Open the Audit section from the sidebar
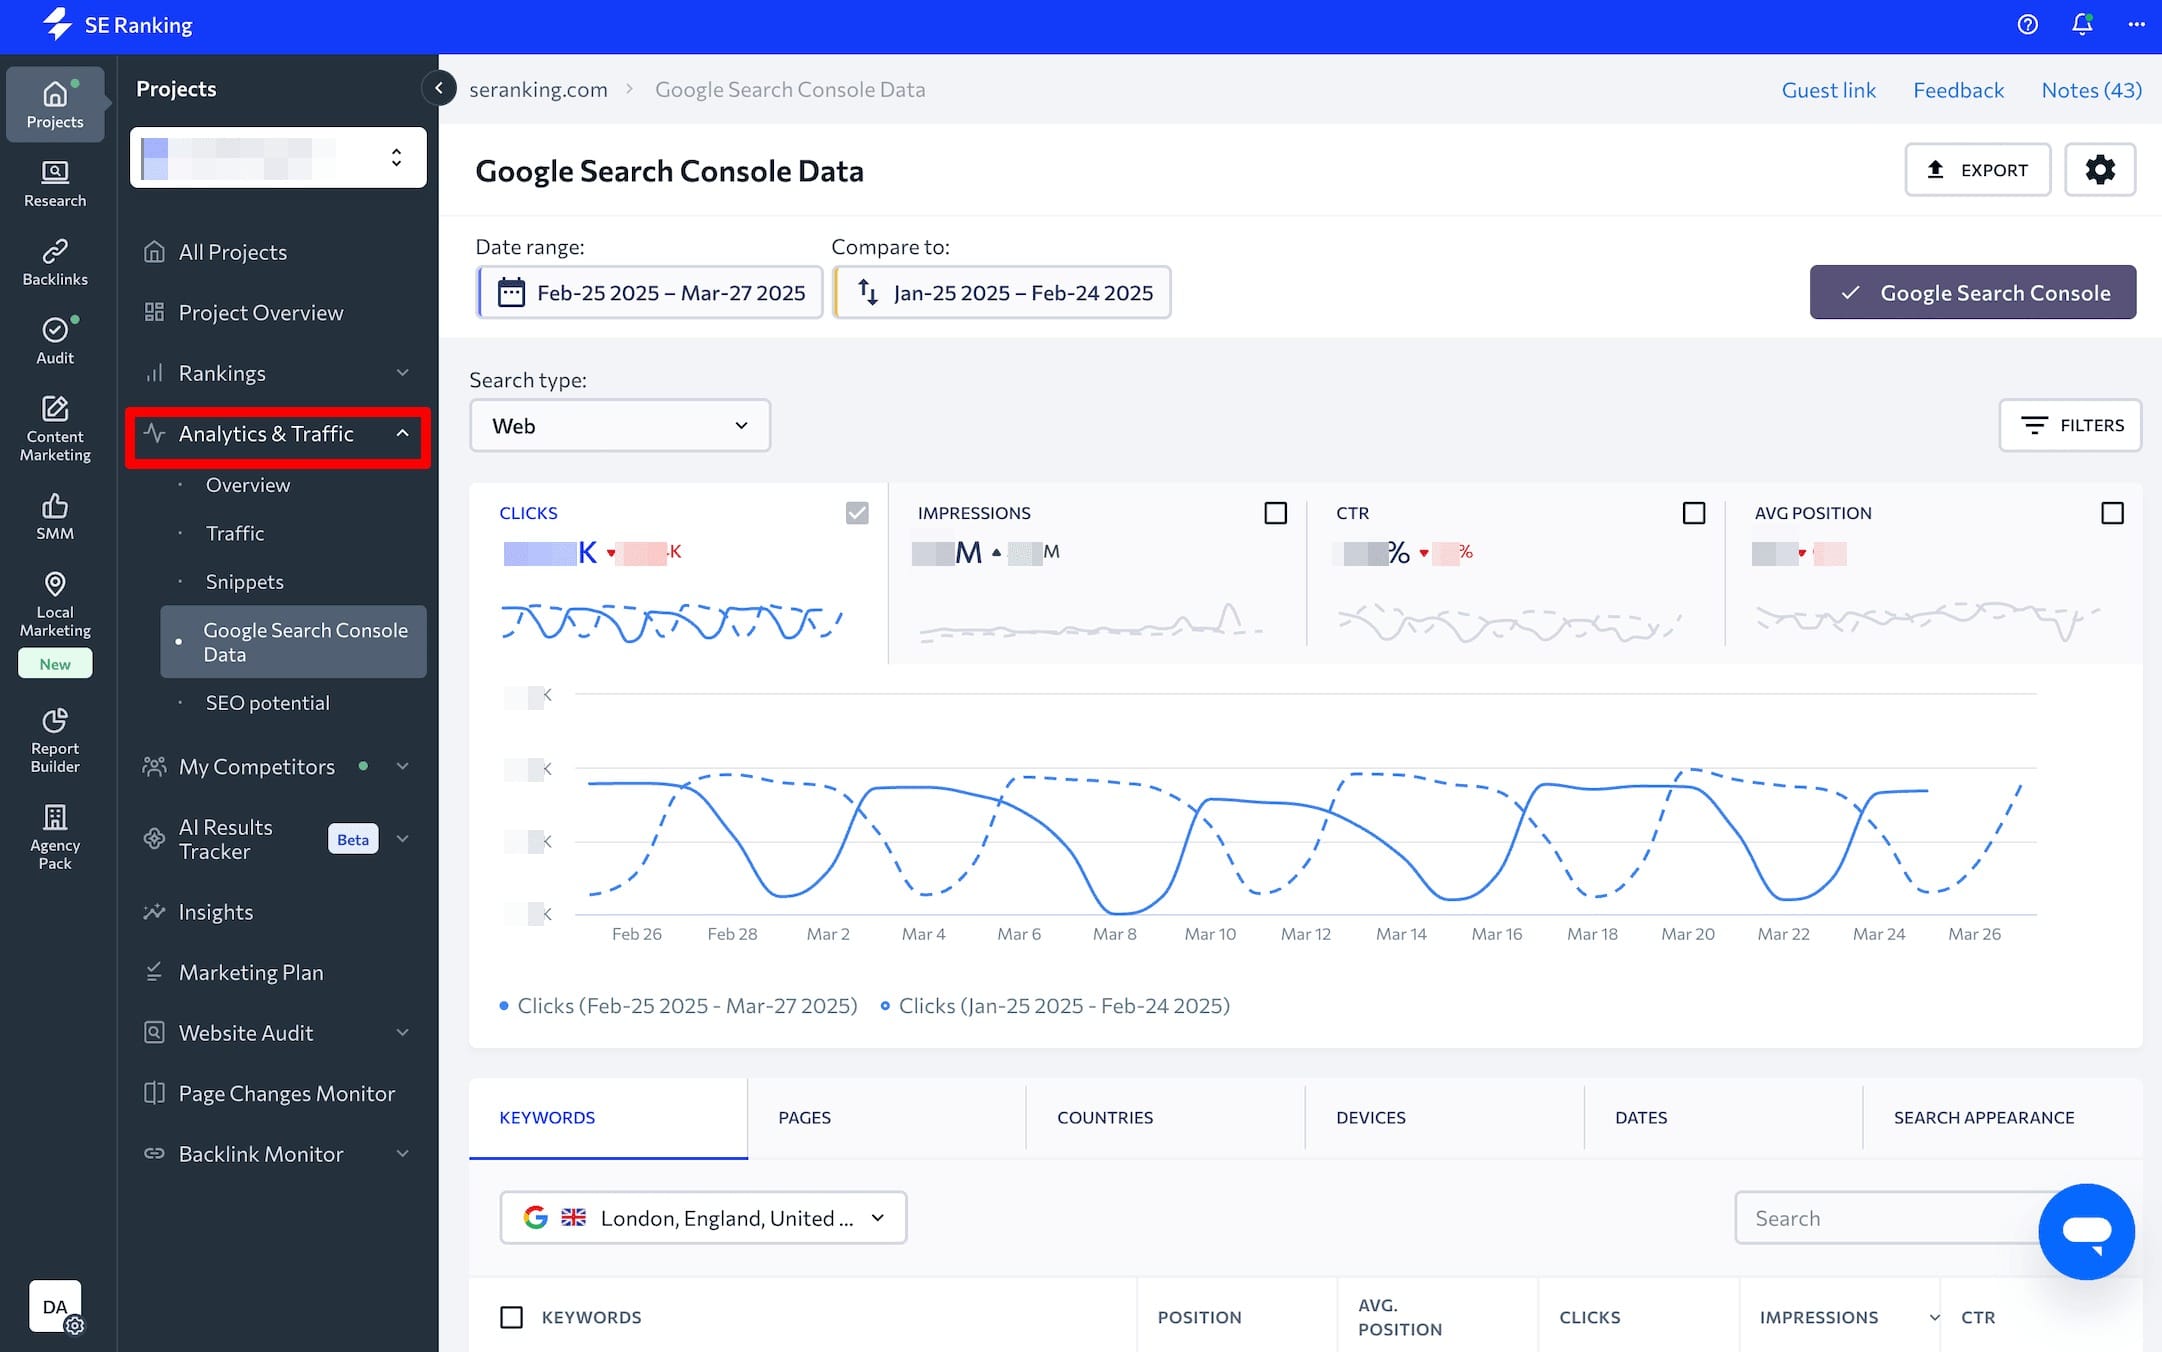Image resolution: width=2162 pixels, height=1352 pixels. 55,338
